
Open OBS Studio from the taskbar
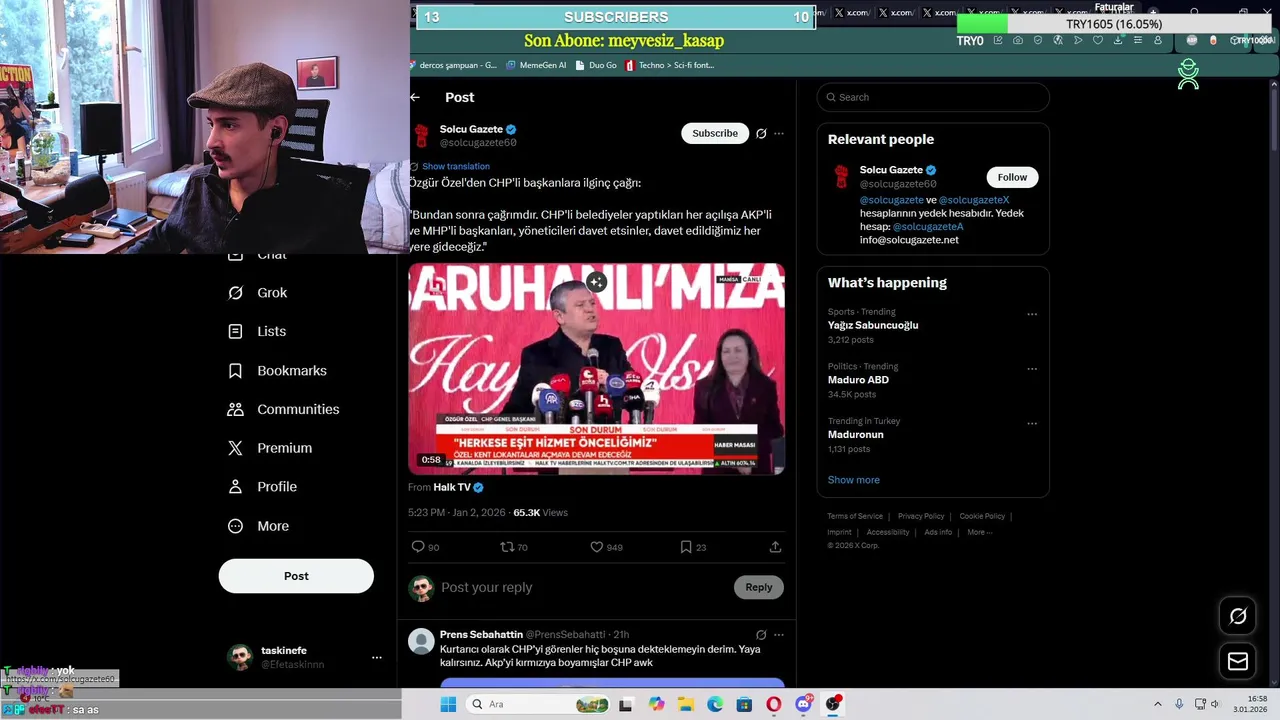(832, 704)
